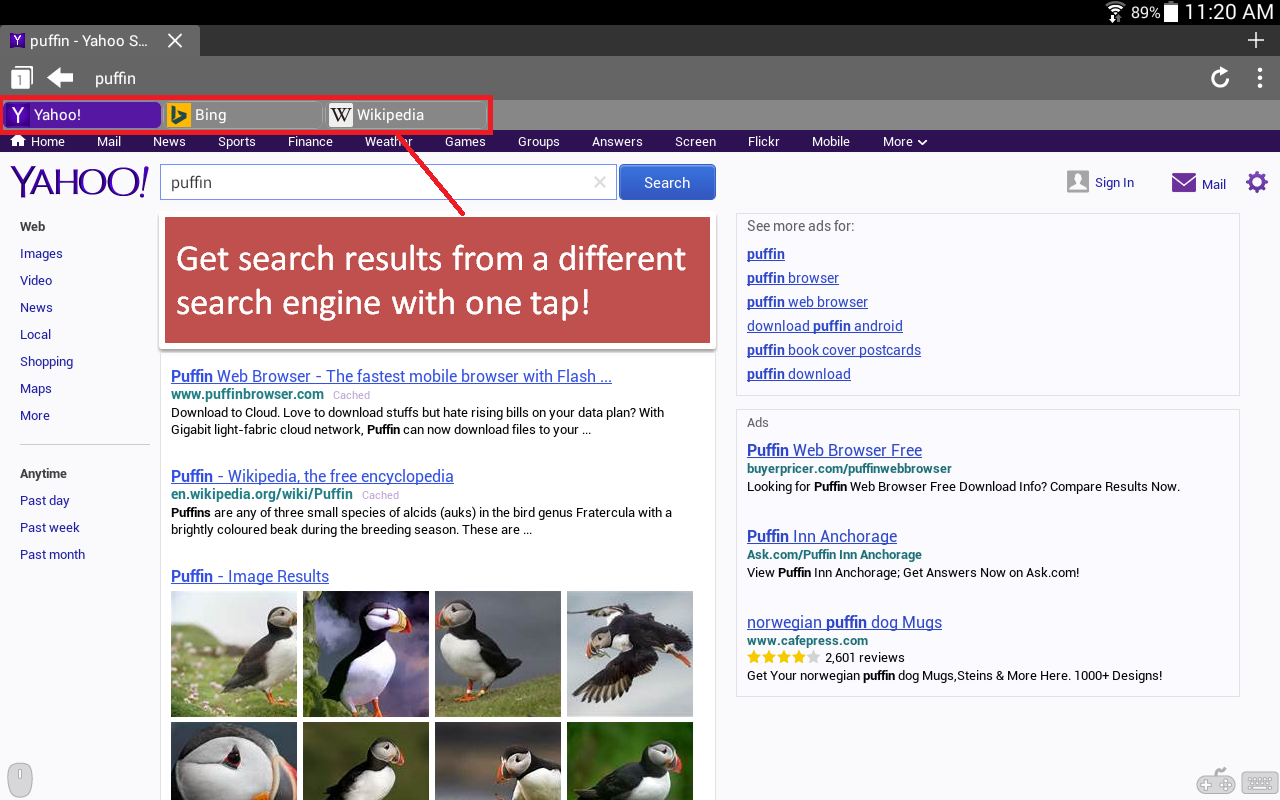The width and height of the screenshot is (1280, 800).
Task: Switch to Bing search engine
Action: 244,115
